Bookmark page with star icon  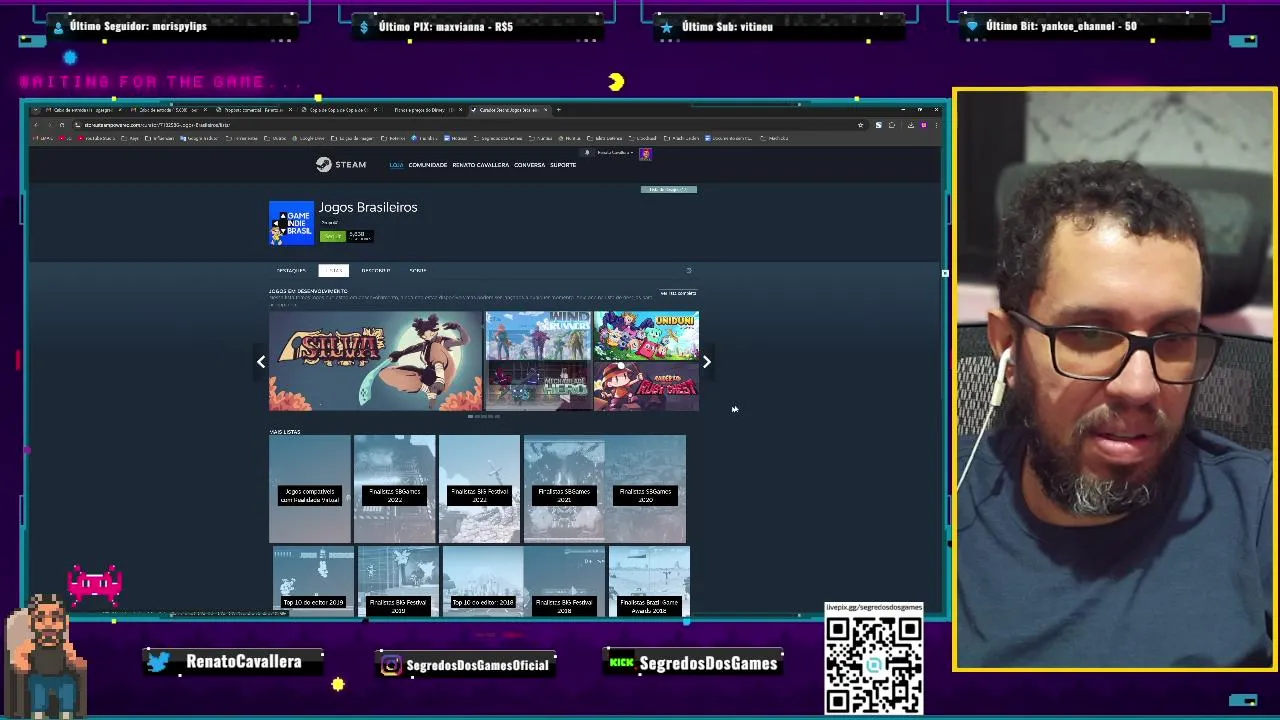tap(860, 125)
